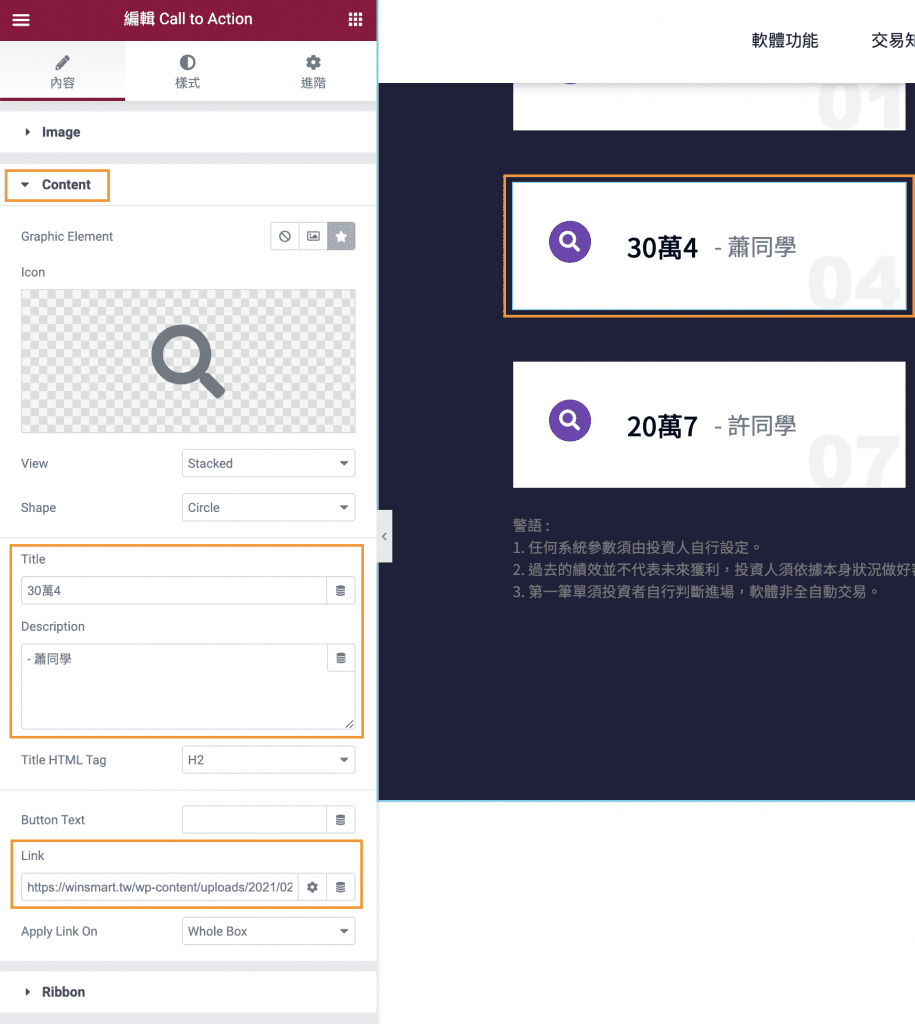Change Title HTML Tag from H2
The width and height of the screenshot is (915, 1024).
tap(267, 760)
